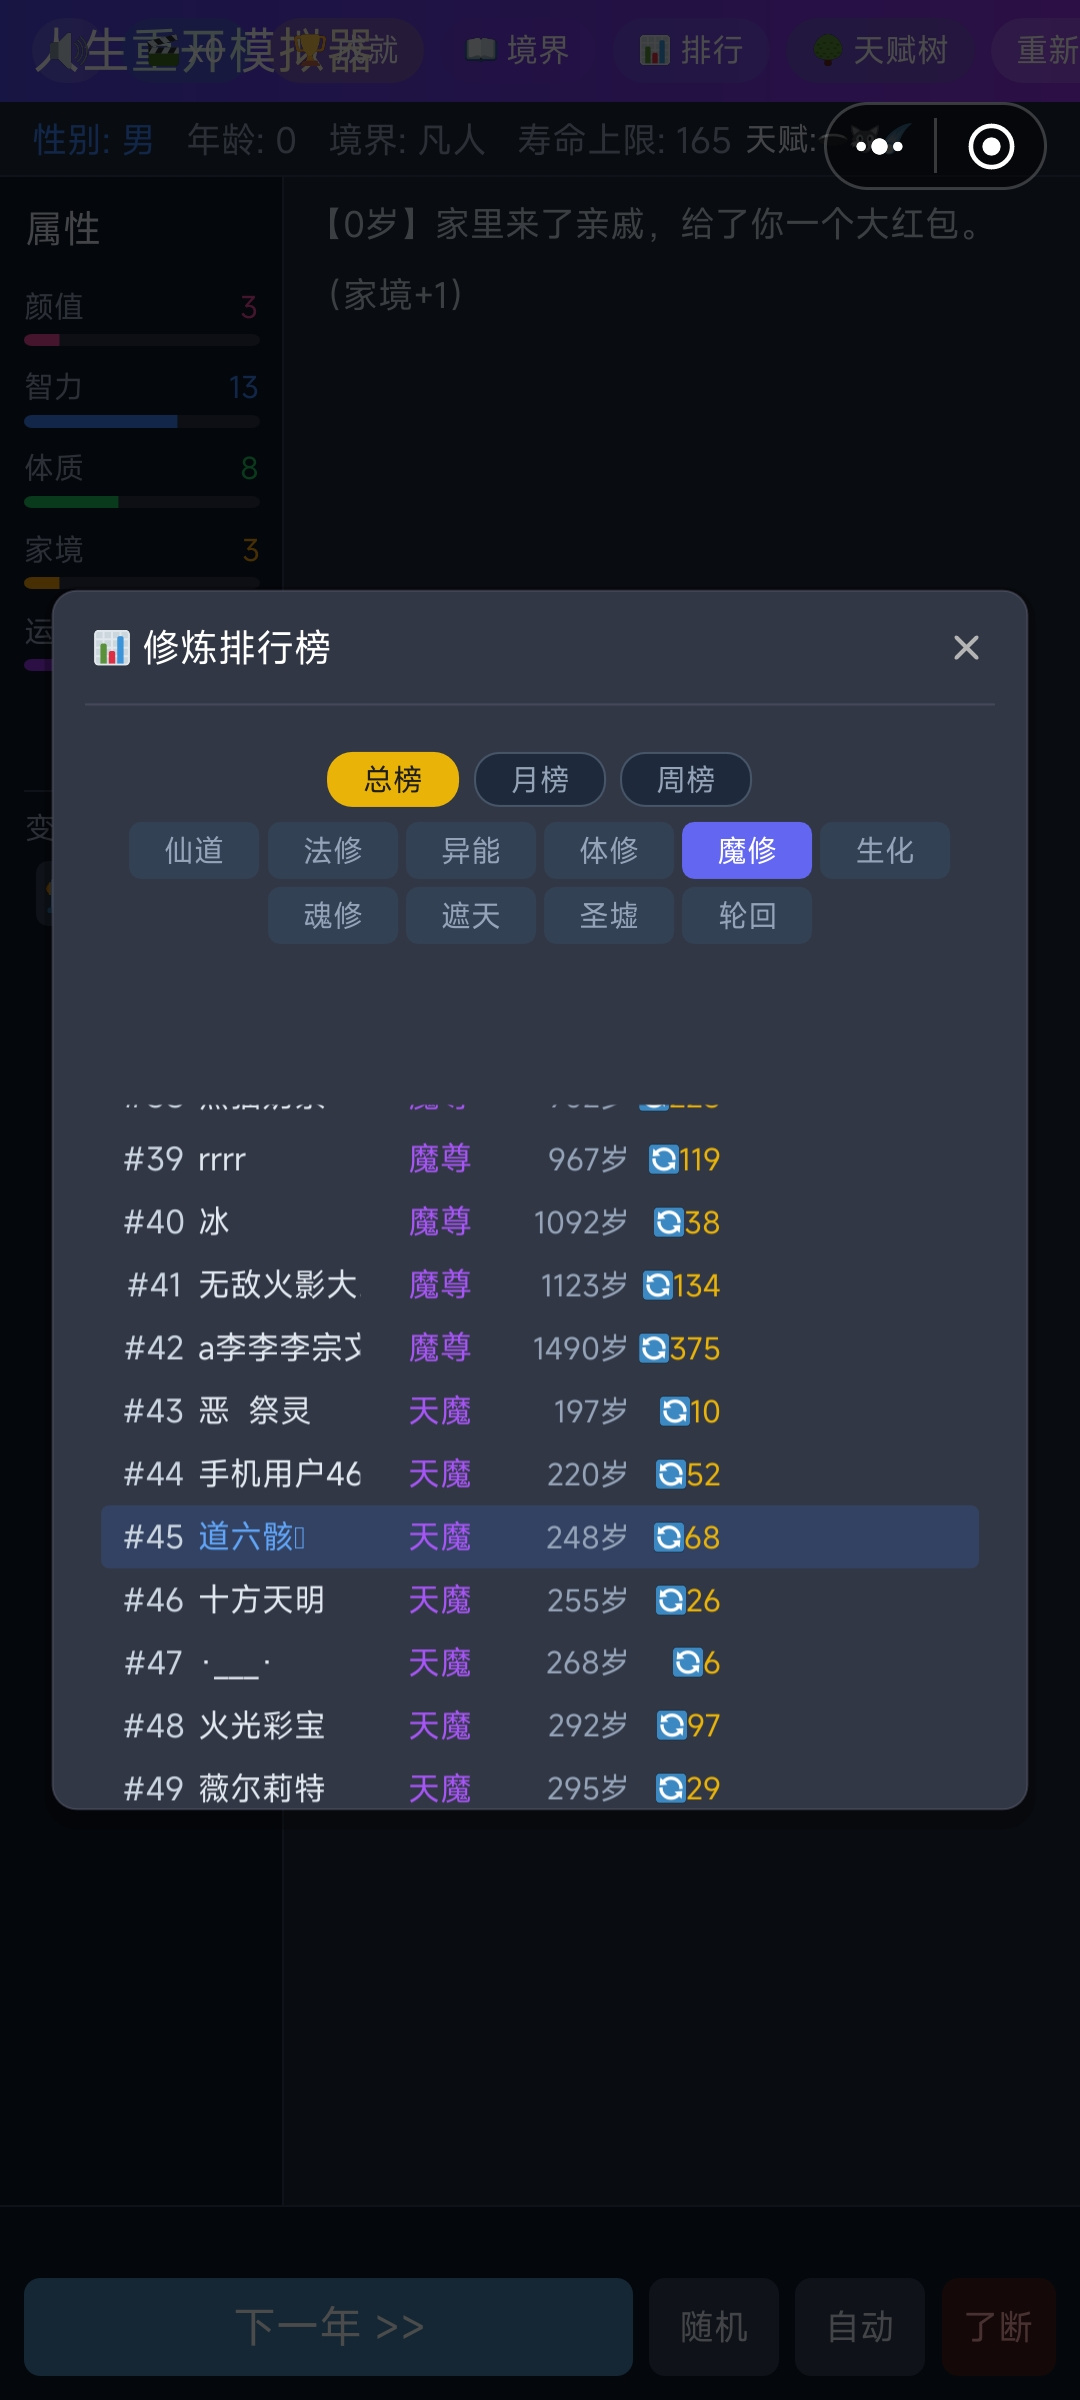Click the 魔尊 realm label in rank #39 row
1080x2400 pixels.
tap(440, 1160)
